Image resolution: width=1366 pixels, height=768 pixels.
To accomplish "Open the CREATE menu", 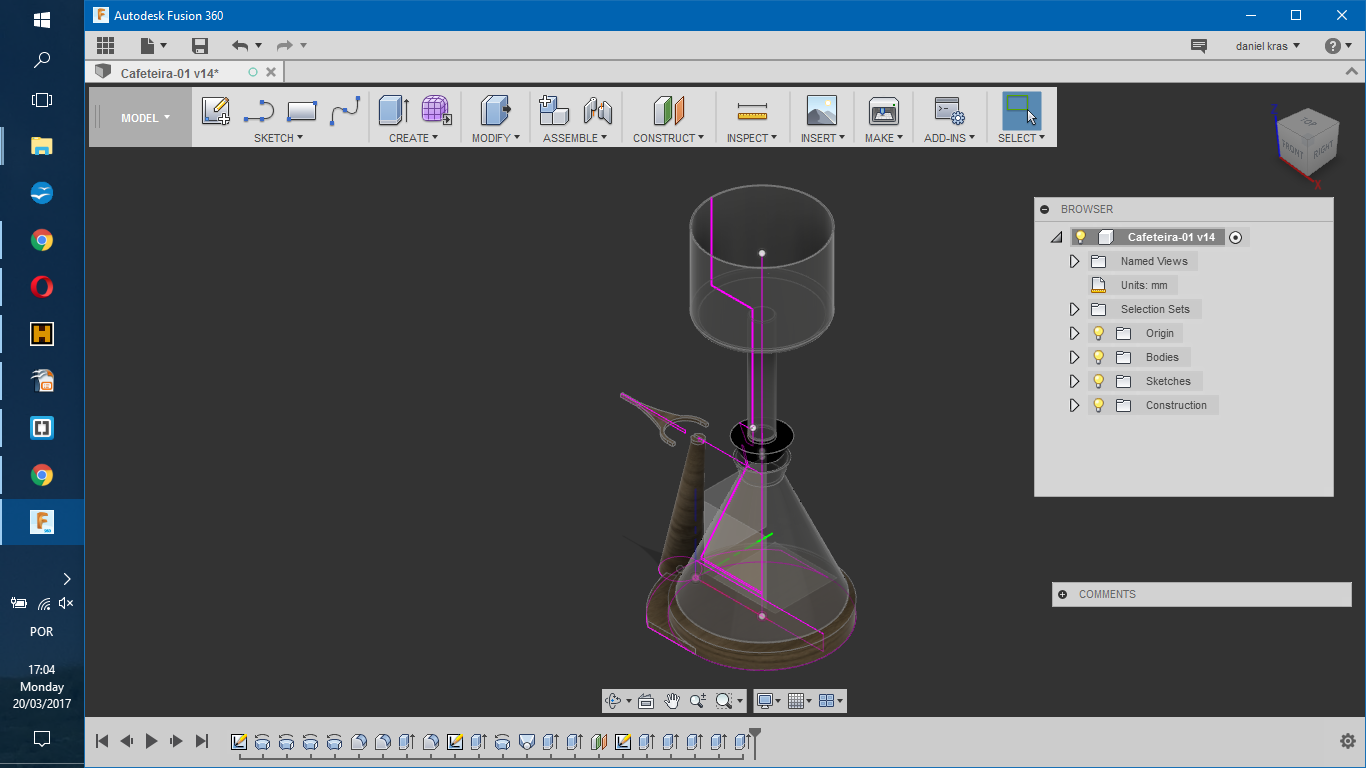I will pos(413,138).
